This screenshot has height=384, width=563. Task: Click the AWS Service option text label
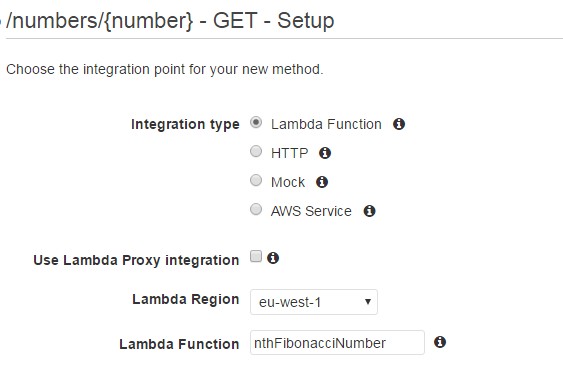pyautogui.click(x=311, y=211)
